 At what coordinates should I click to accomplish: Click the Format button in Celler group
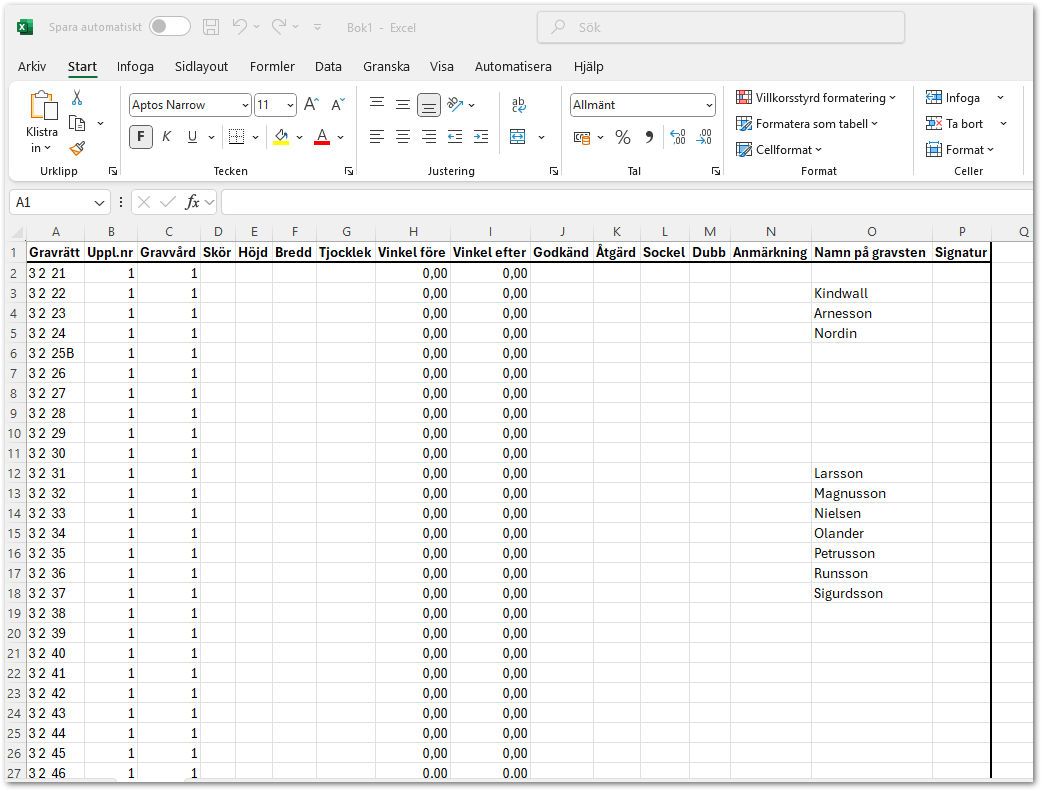[x=960, y=150]
